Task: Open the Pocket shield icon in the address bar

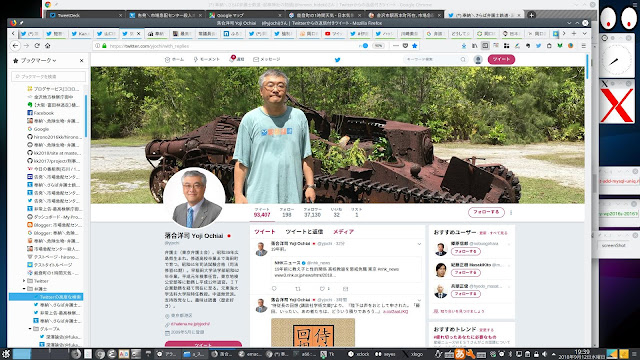Action: pos(405,46)
